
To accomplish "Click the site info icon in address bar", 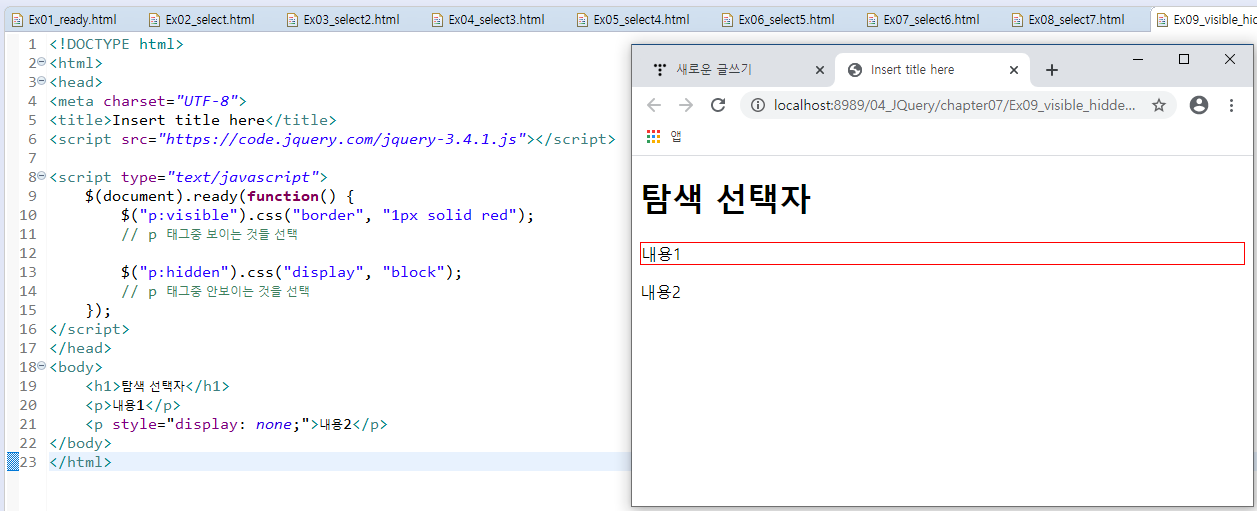I will [758, 105].
